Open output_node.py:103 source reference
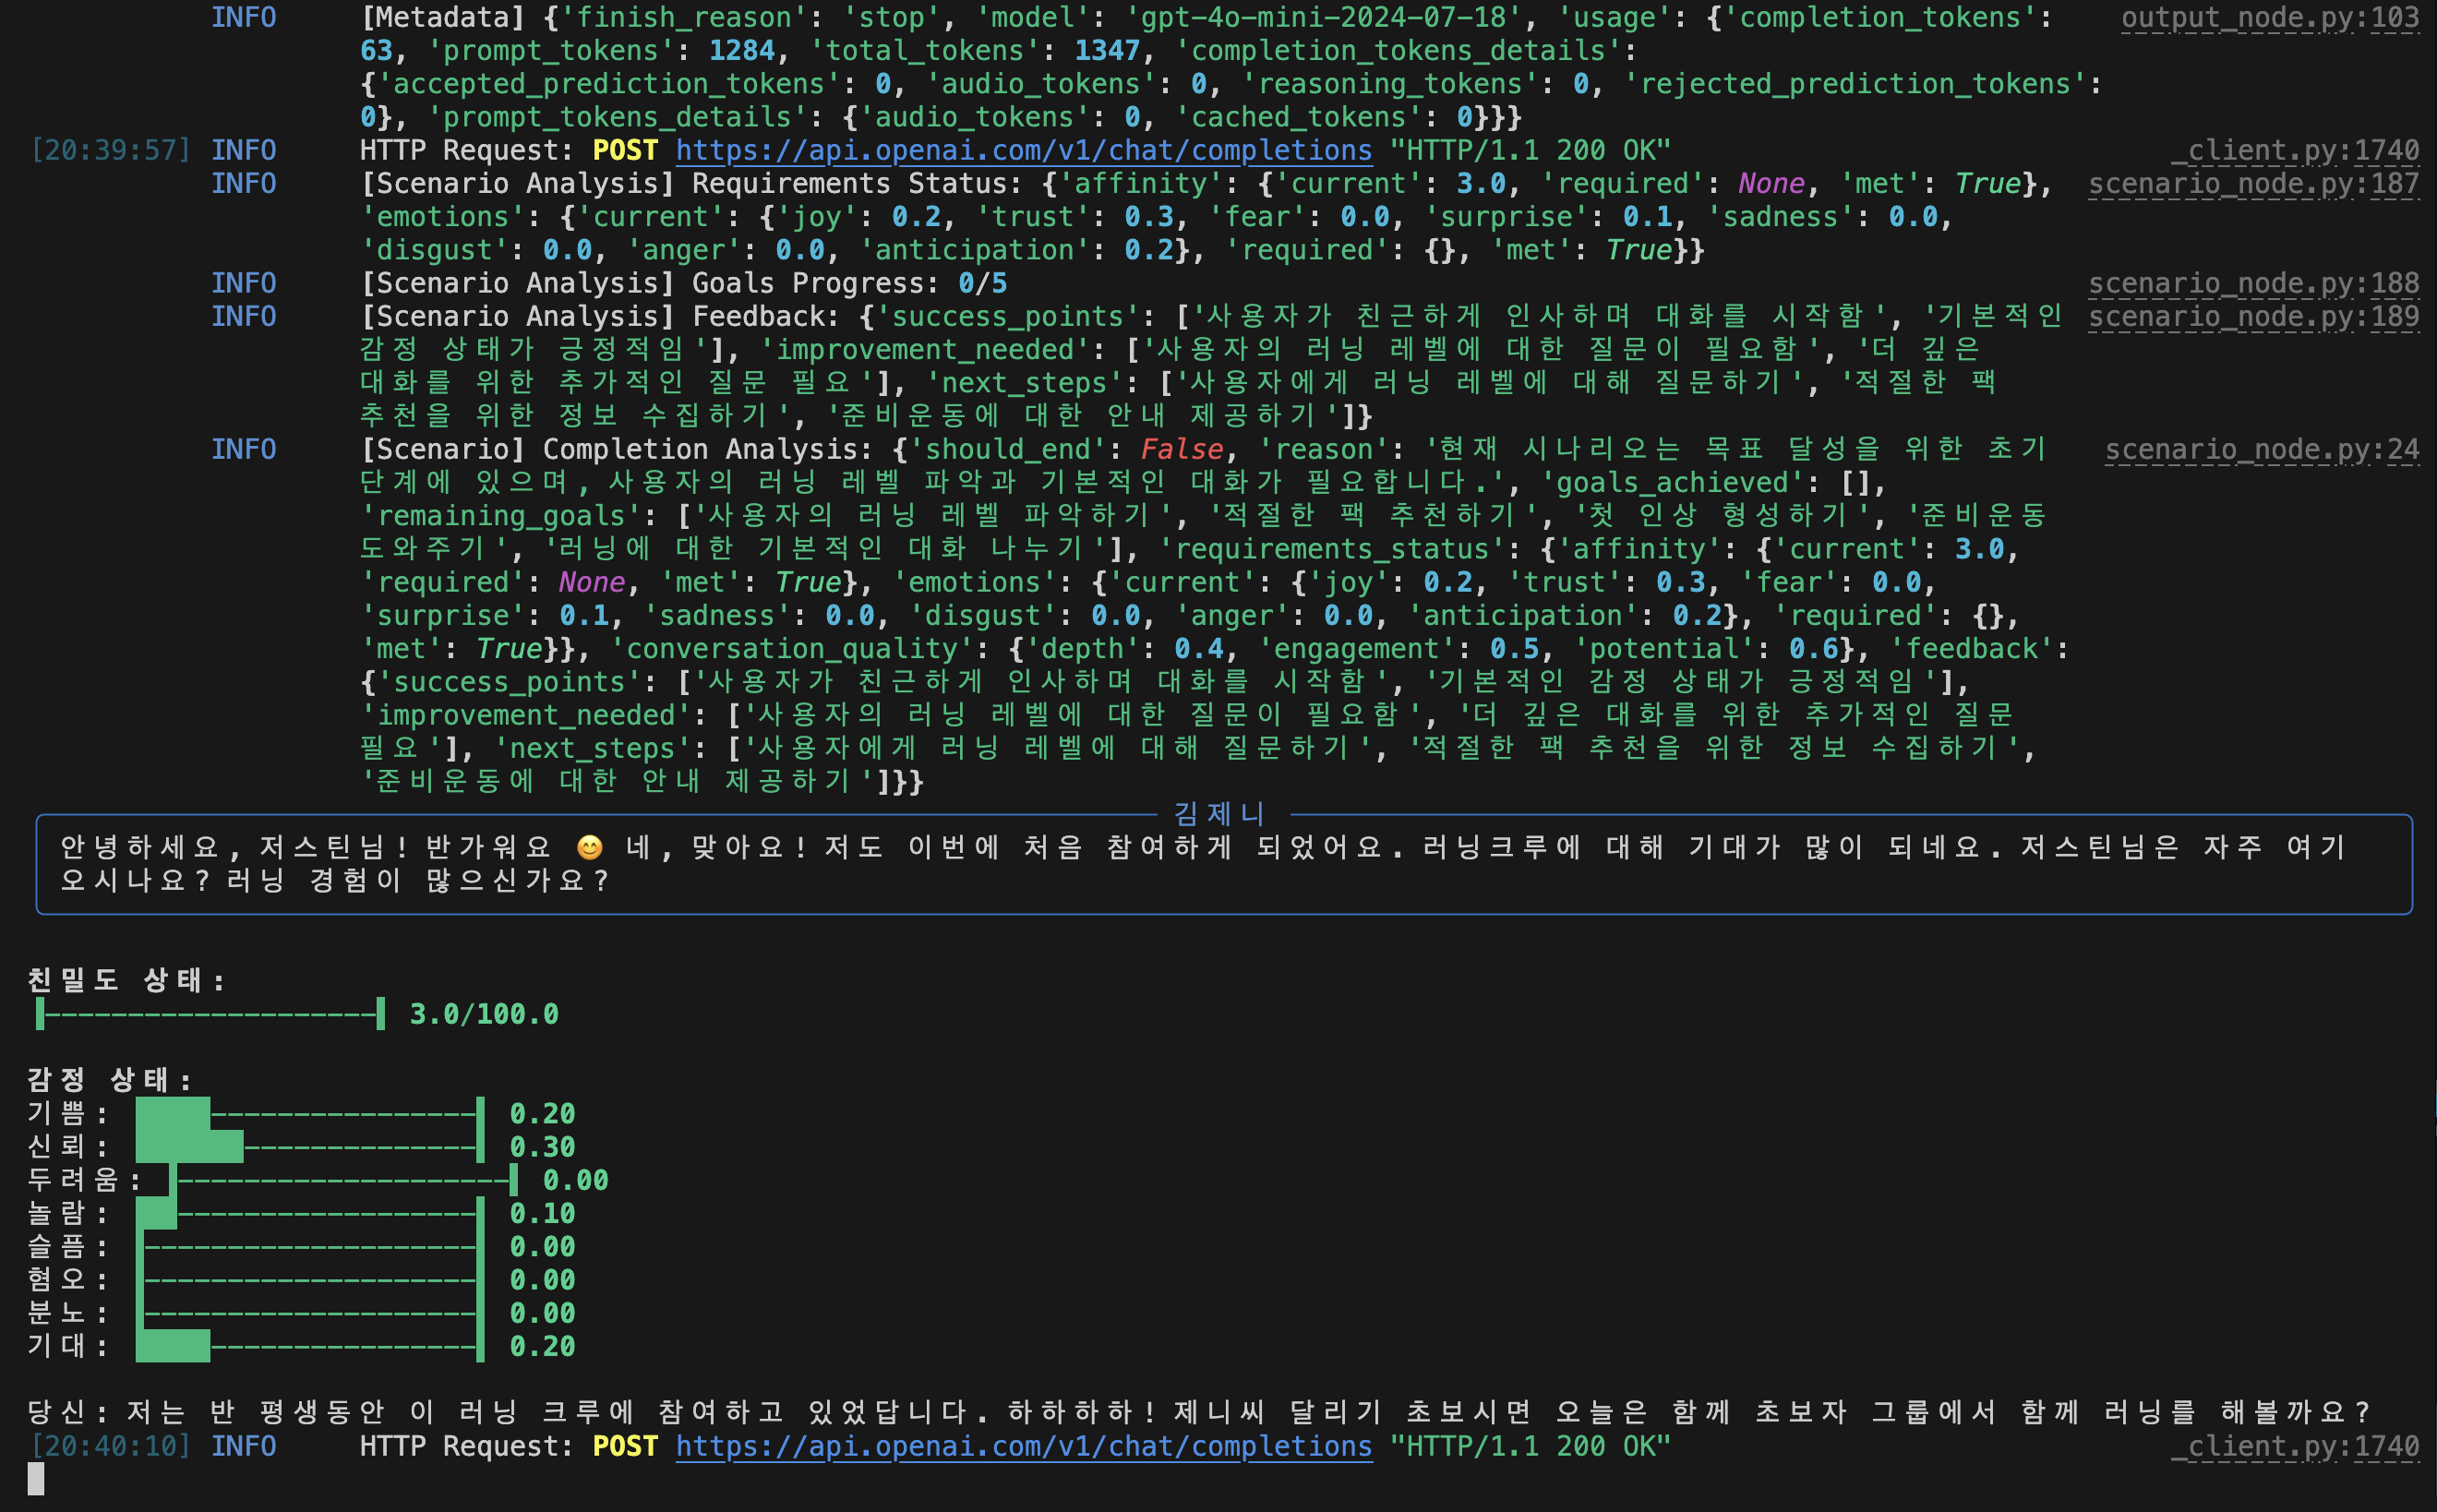The image size is (2437, 1512). pyautogui.click(x=2269, y=18)
